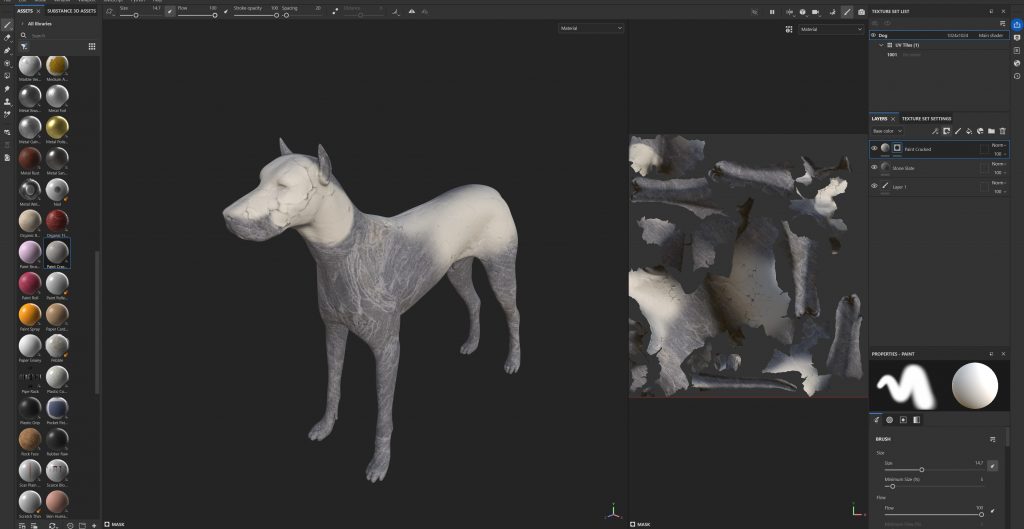
Task: Open the Substance 3D Assets tab
Action: pyautogui.click(x=73, y=11)
